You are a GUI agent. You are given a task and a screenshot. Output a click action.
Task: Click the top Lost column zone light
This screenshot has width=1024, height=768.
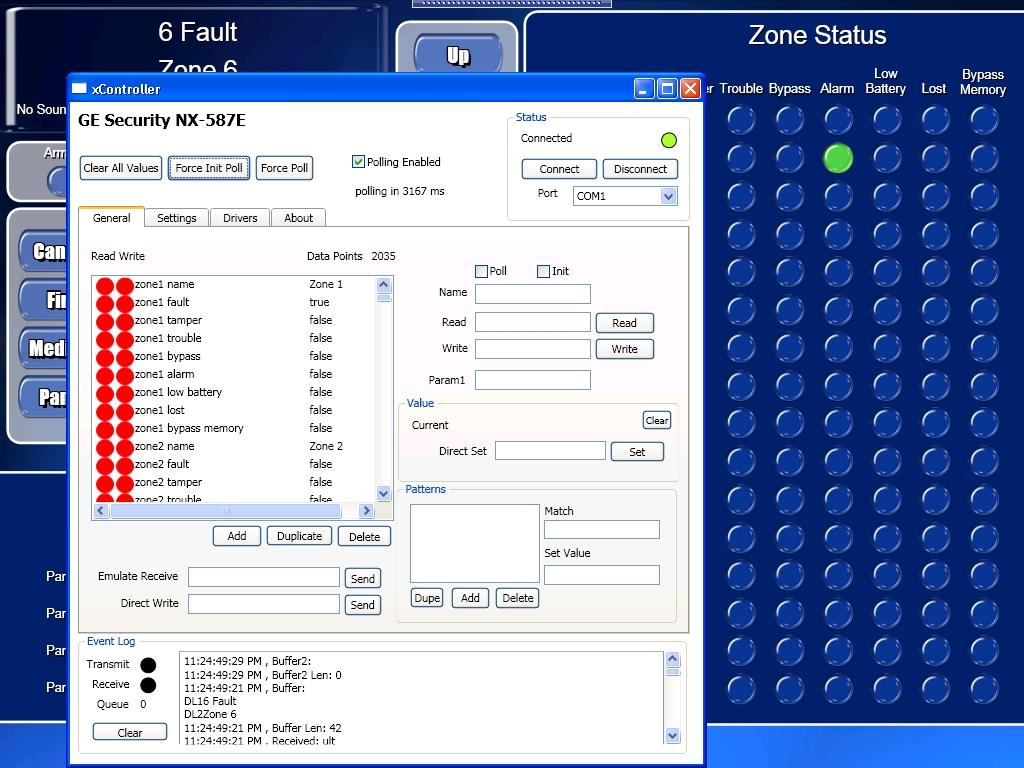click(x=935, y=120)
